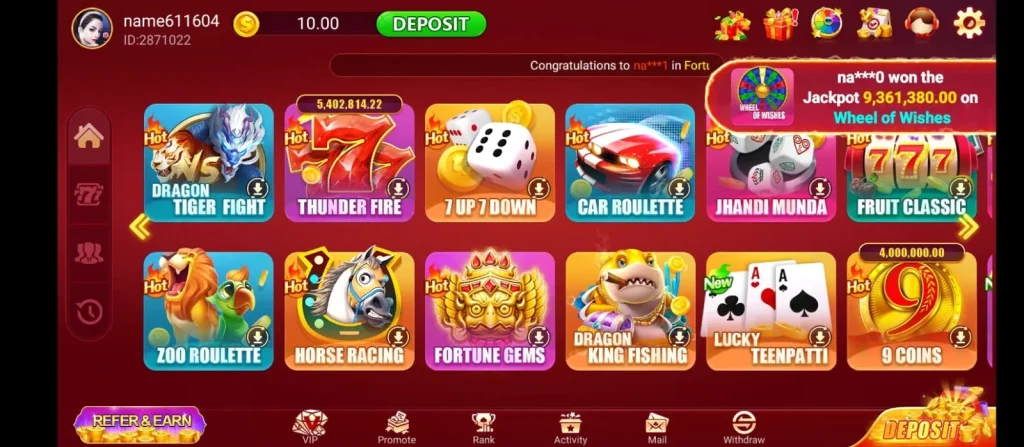Open the Mail tab
This screenshot has width=1024, height=447.
656,429
